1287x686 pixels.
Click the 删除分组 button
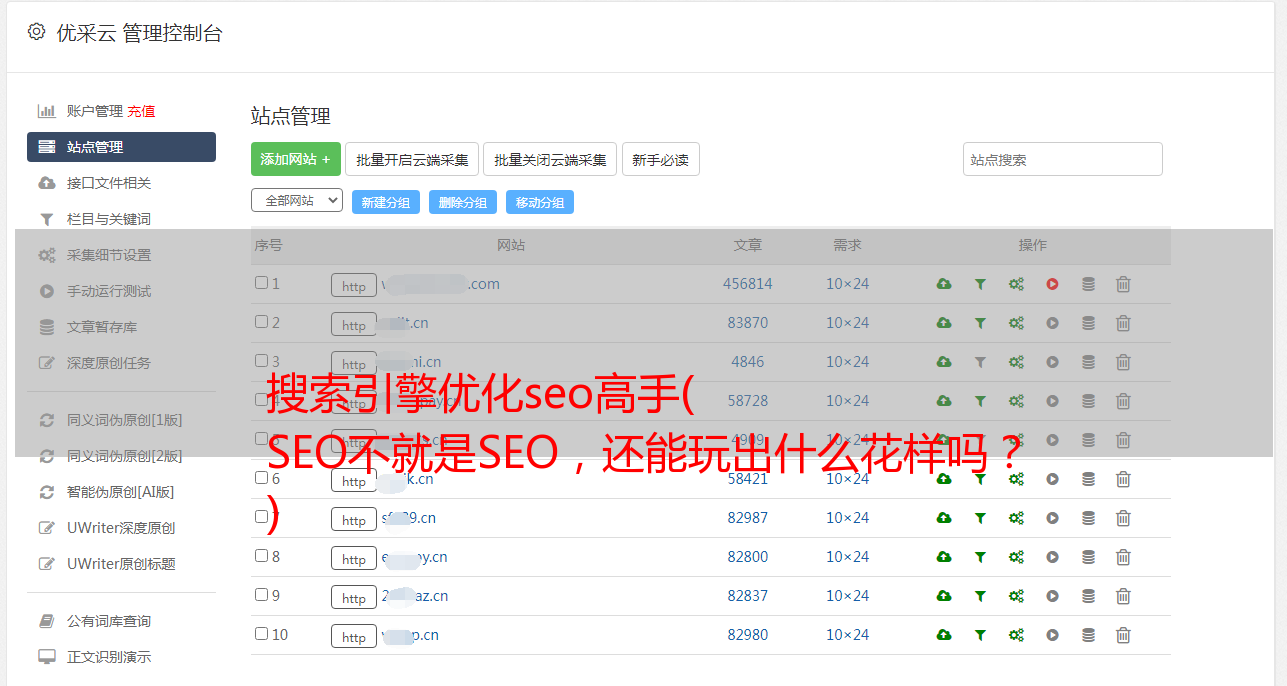click(x=463, y=202)
